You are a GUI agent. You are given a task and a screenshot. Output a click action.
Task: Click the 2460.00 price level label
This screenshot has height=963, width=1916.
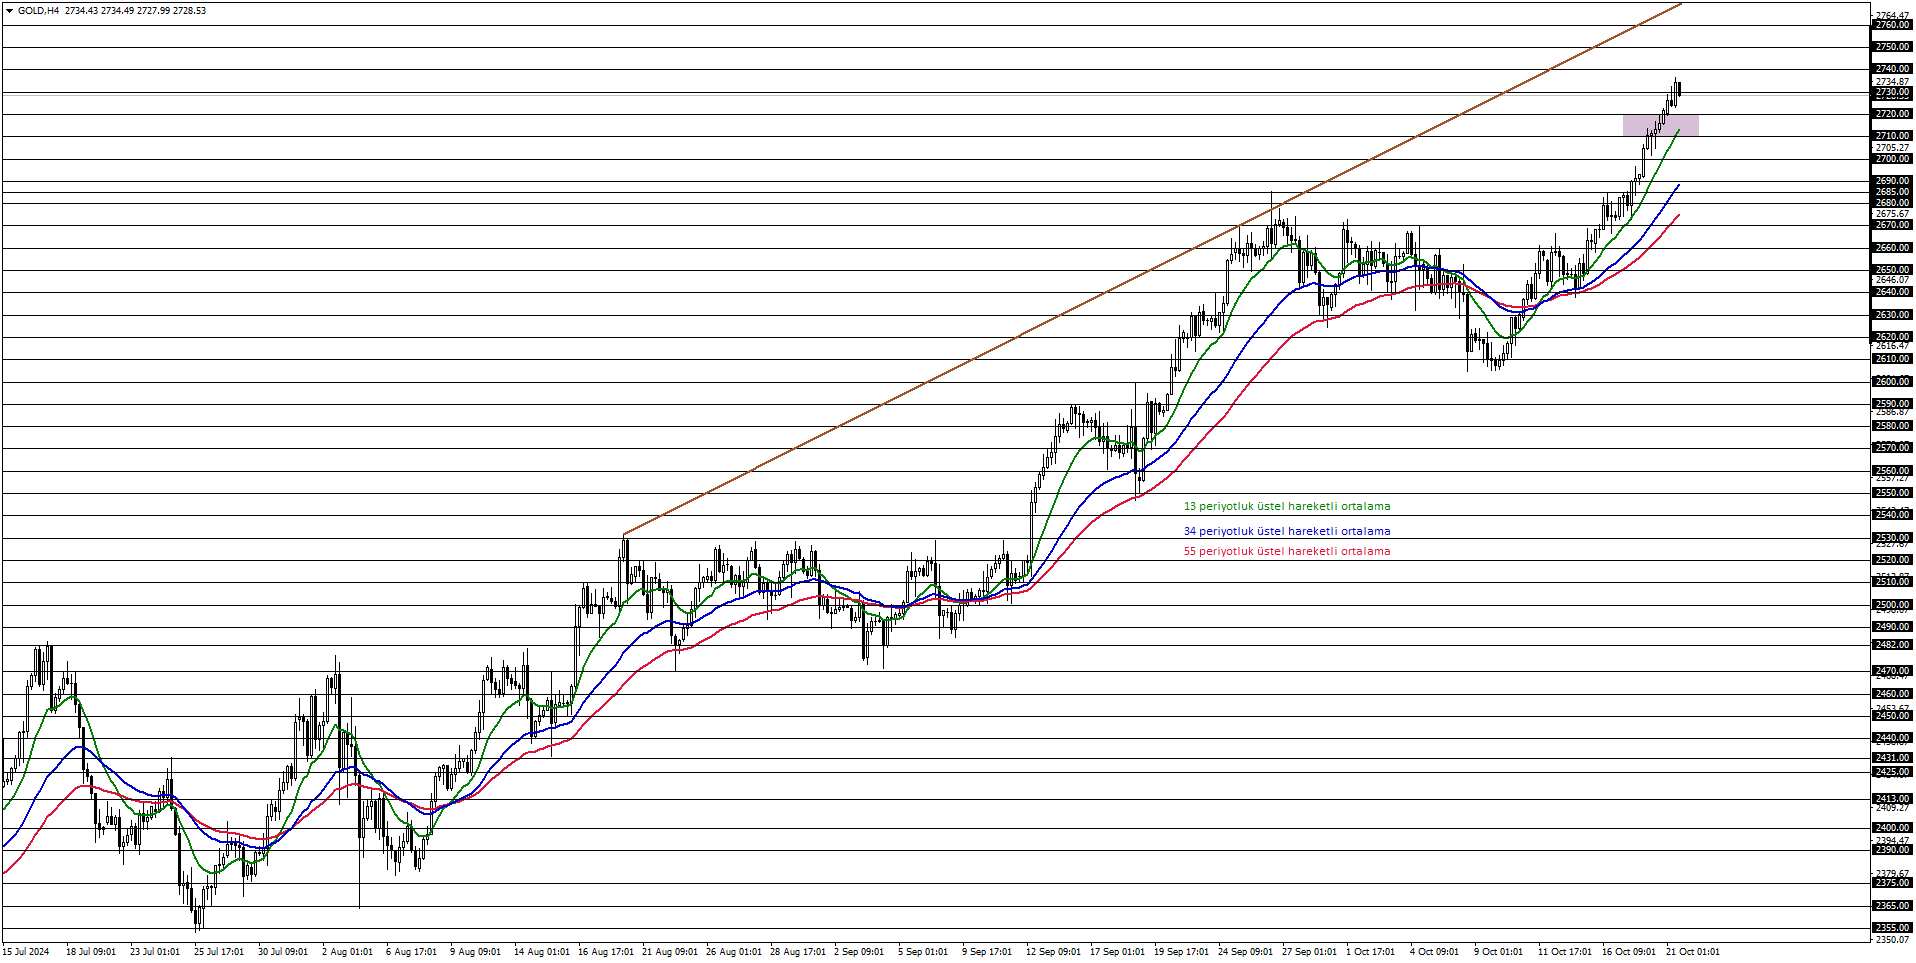pyautogui.click(x=1892, y=694)
